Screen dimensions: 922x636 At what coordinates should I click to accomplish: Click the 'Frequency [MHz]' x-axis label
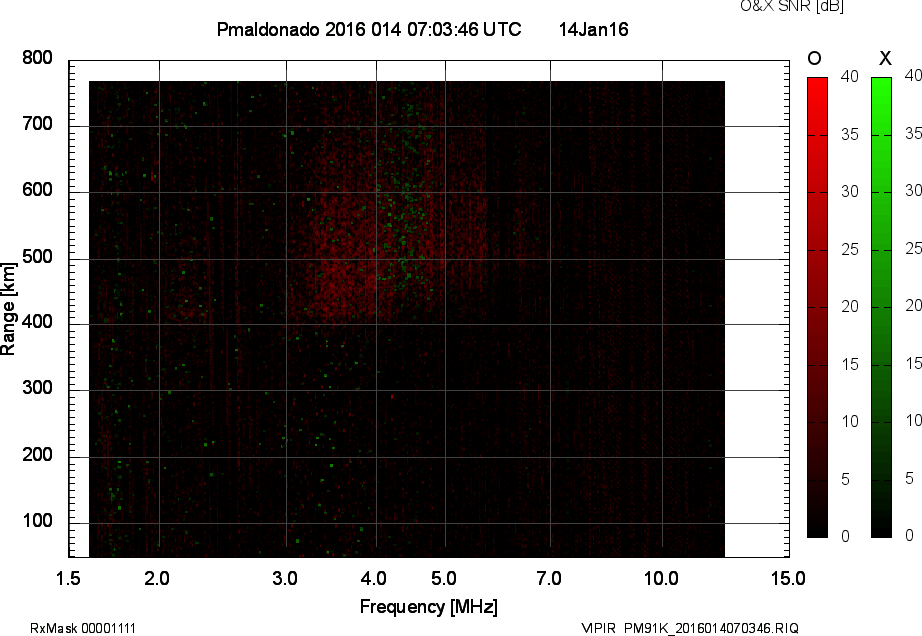point(429,607)
